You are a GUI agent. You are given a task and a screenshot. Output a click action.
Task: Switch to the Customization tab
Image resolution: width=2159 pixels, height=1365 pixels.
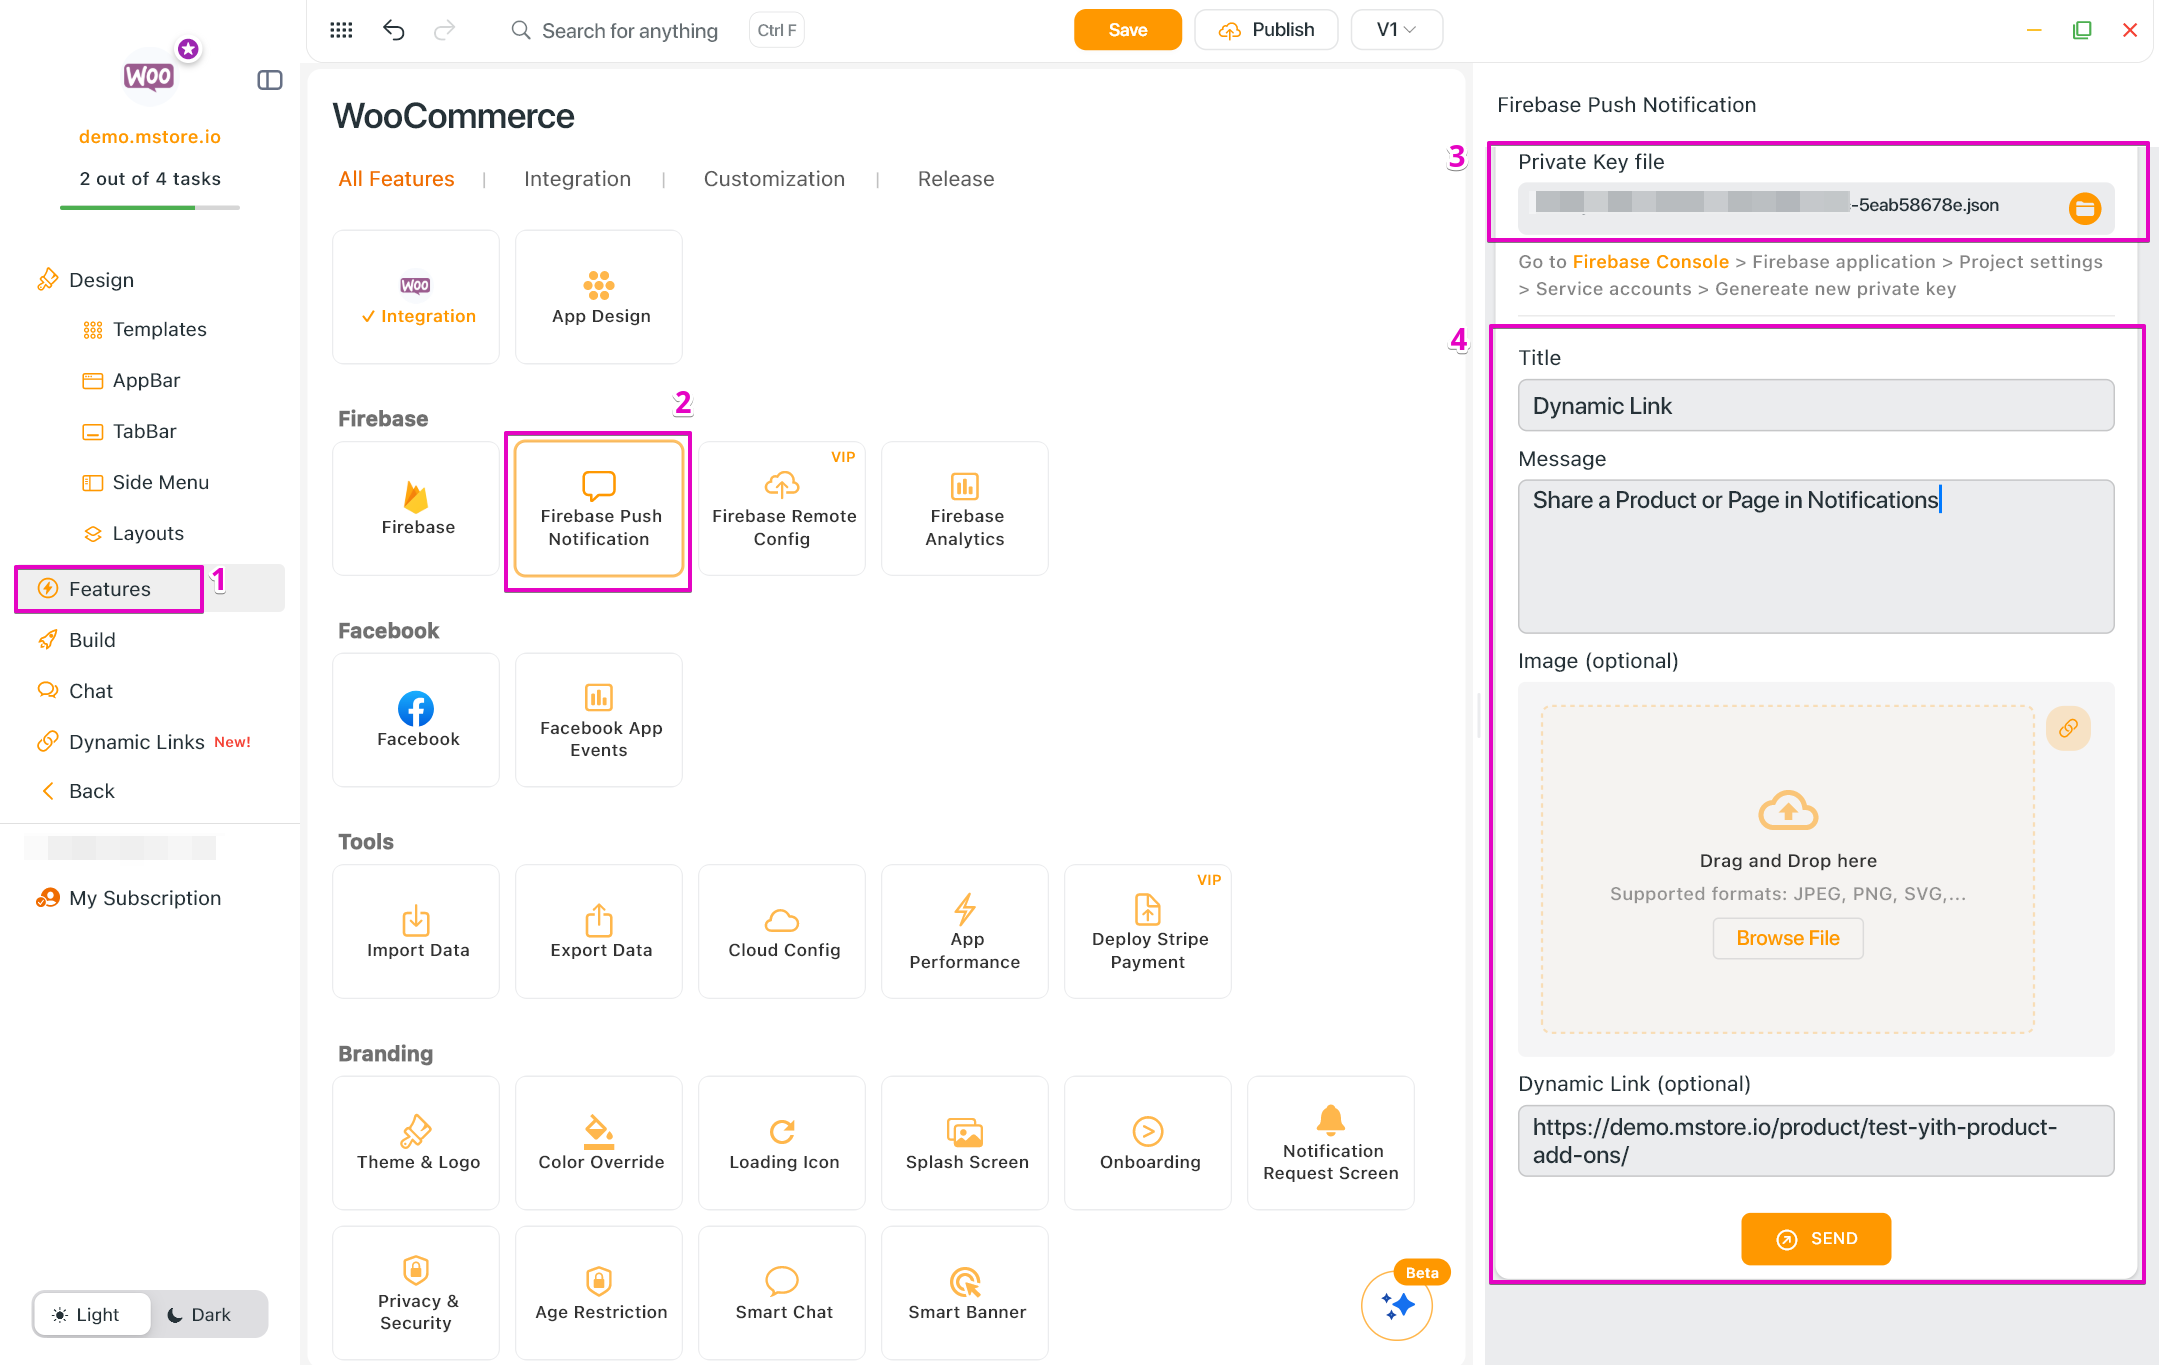tap(773, 179)
